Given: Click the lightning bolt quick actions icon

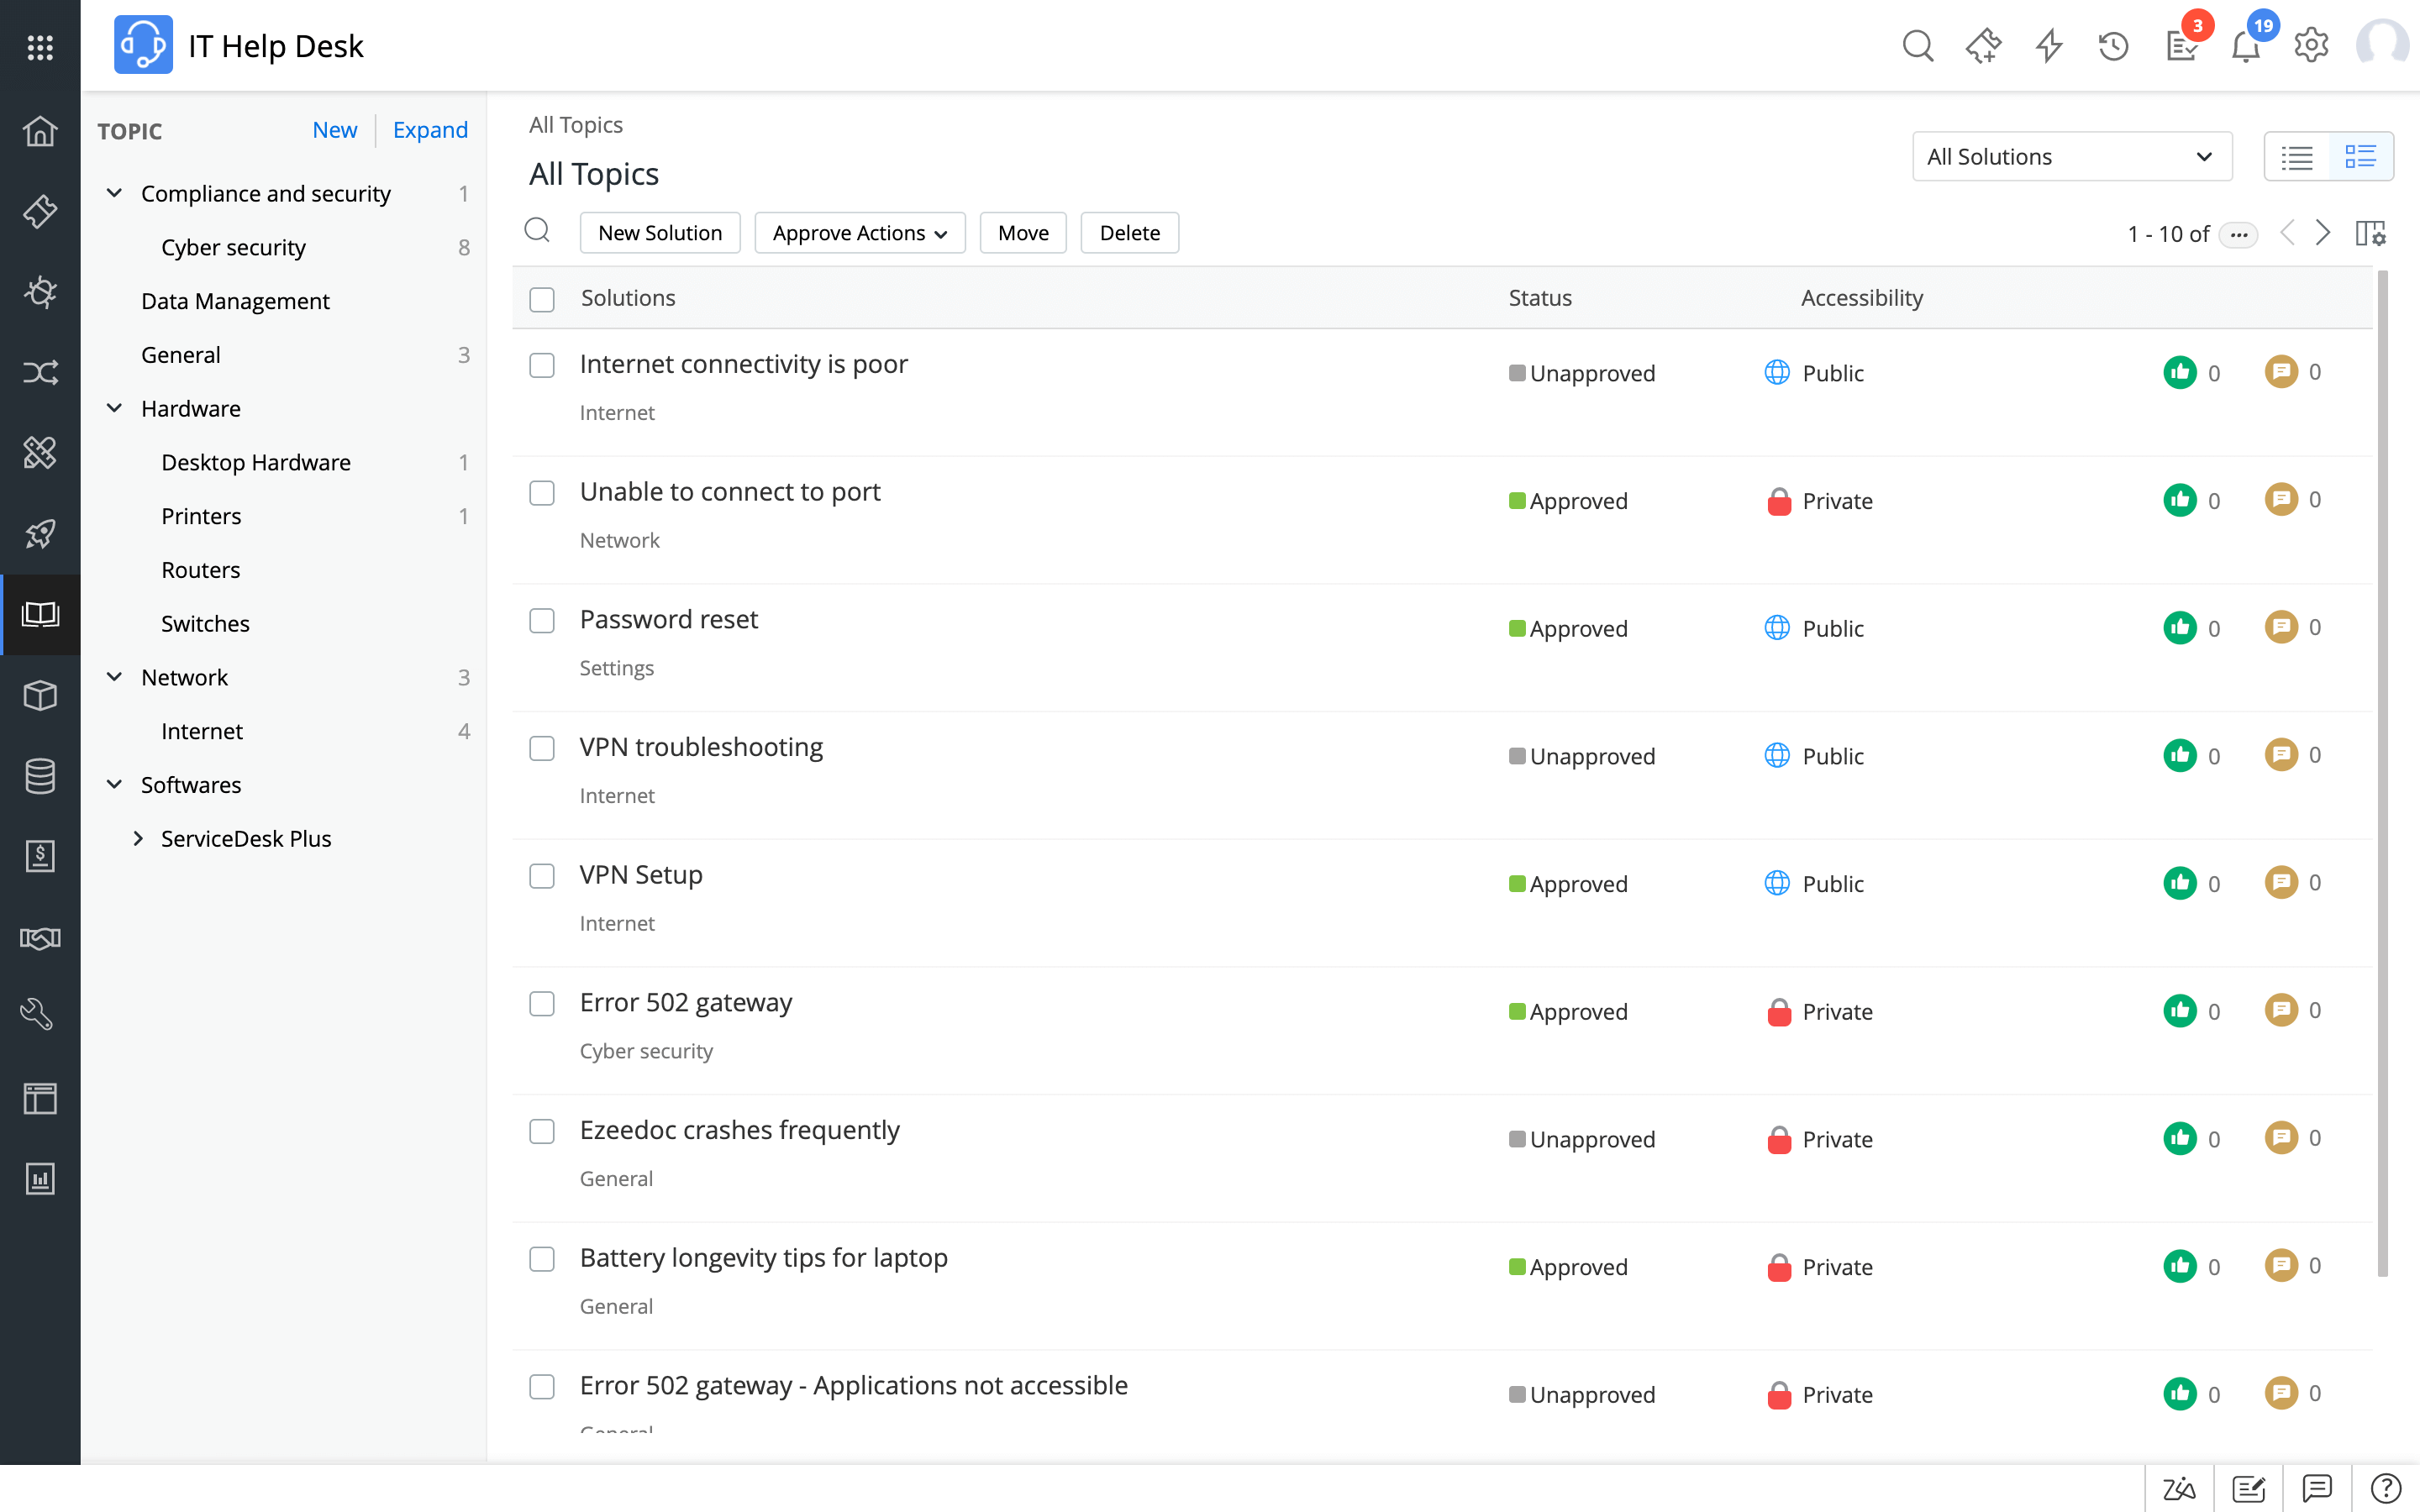Looking at the screenshot, I should click(x=2050, y=44).
